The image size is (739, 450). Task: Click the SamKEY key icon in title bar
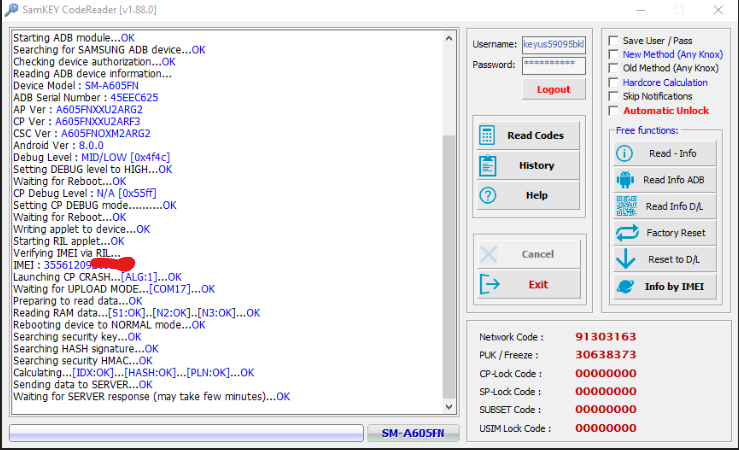(11, 9)
